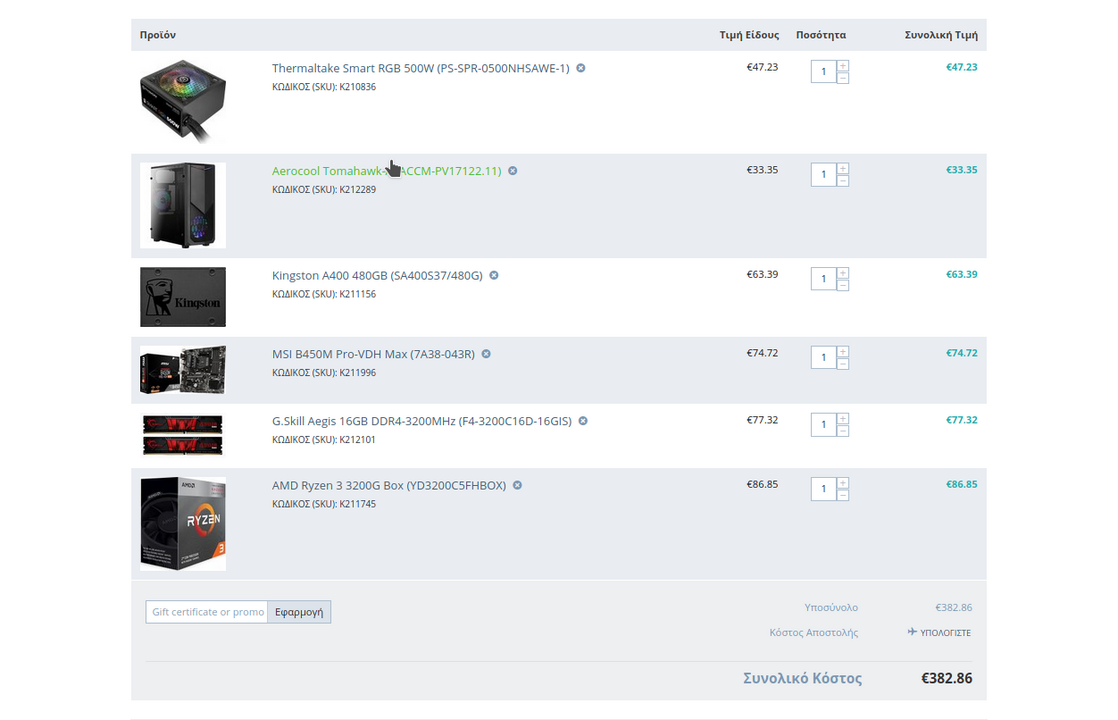Click the AMD Ryzen 3 box thumbnail

pos(183,524)
